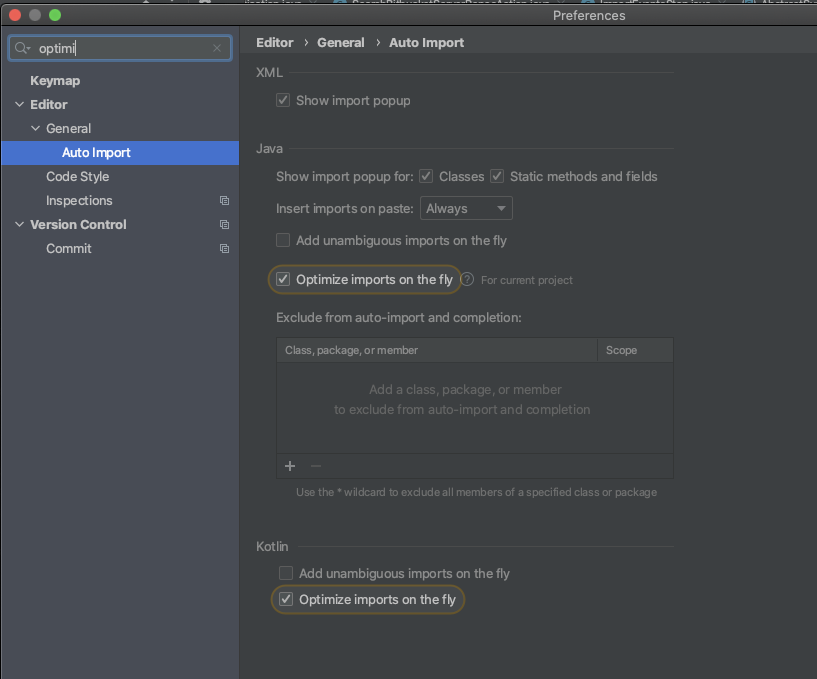Click the search magnifier icon in Preferences

[22, 48]
